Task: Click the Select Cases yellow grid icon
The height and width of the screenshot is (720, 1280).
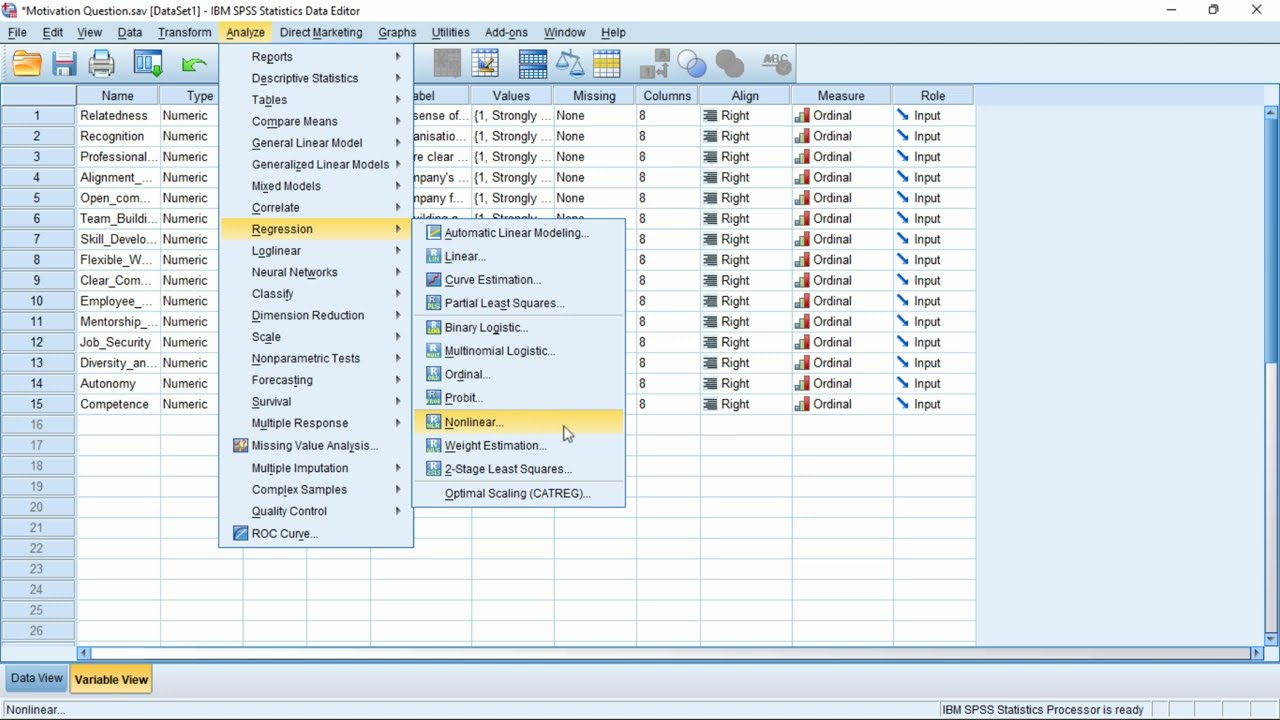Action: (607, 64)
